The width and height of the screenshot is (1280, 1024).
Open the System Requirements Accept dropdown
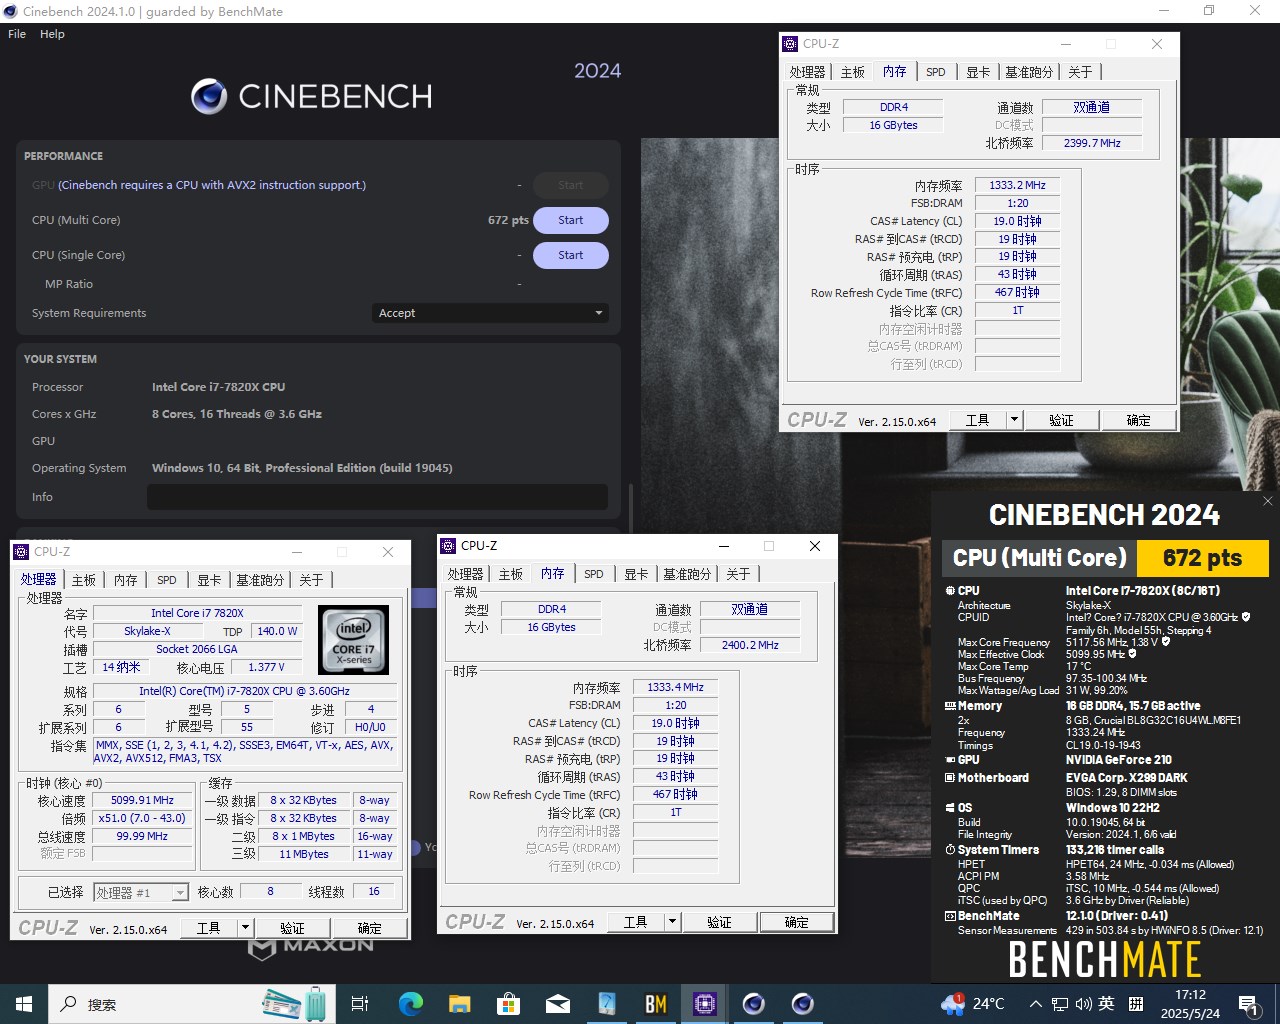tap(491, 313)
